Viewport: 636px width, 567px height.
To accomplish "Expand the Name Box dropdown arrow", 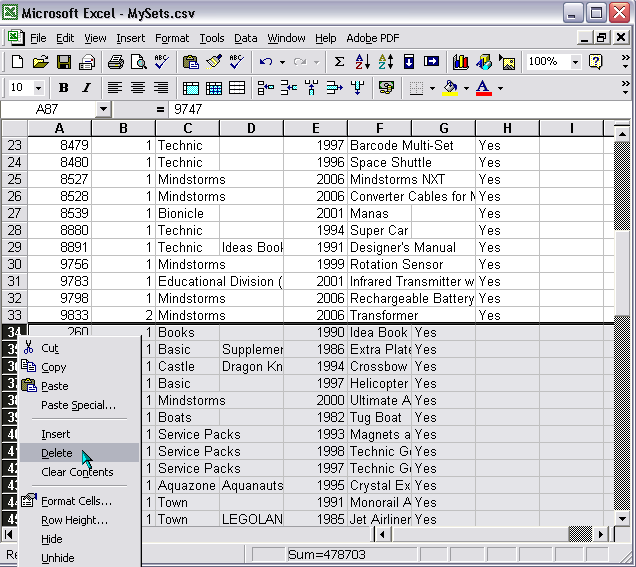I will pyautogui.click(x=103, y=109).
